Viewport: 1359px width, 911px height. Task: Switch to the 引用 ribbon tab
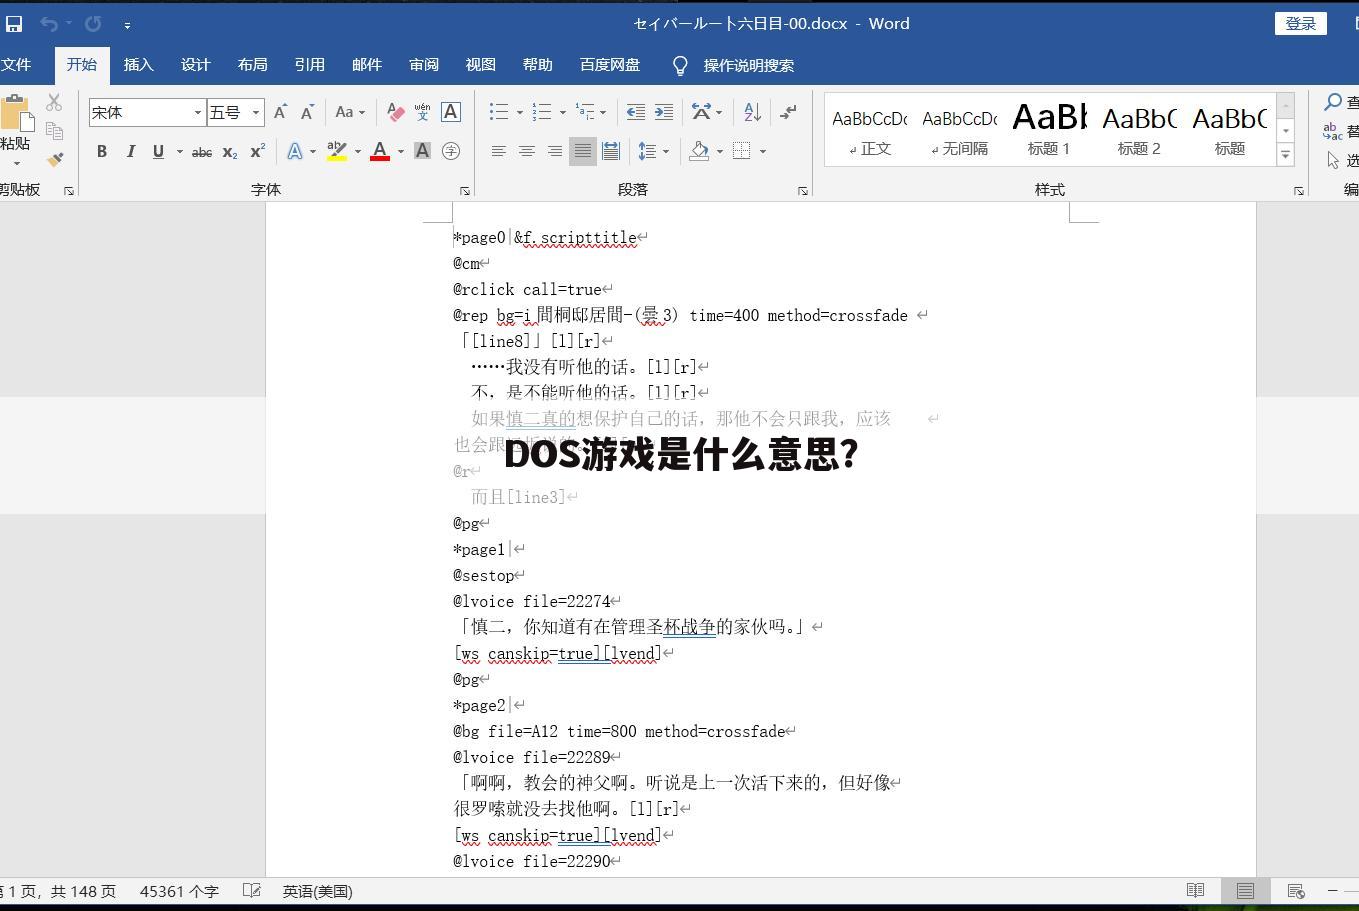(309, 65)
